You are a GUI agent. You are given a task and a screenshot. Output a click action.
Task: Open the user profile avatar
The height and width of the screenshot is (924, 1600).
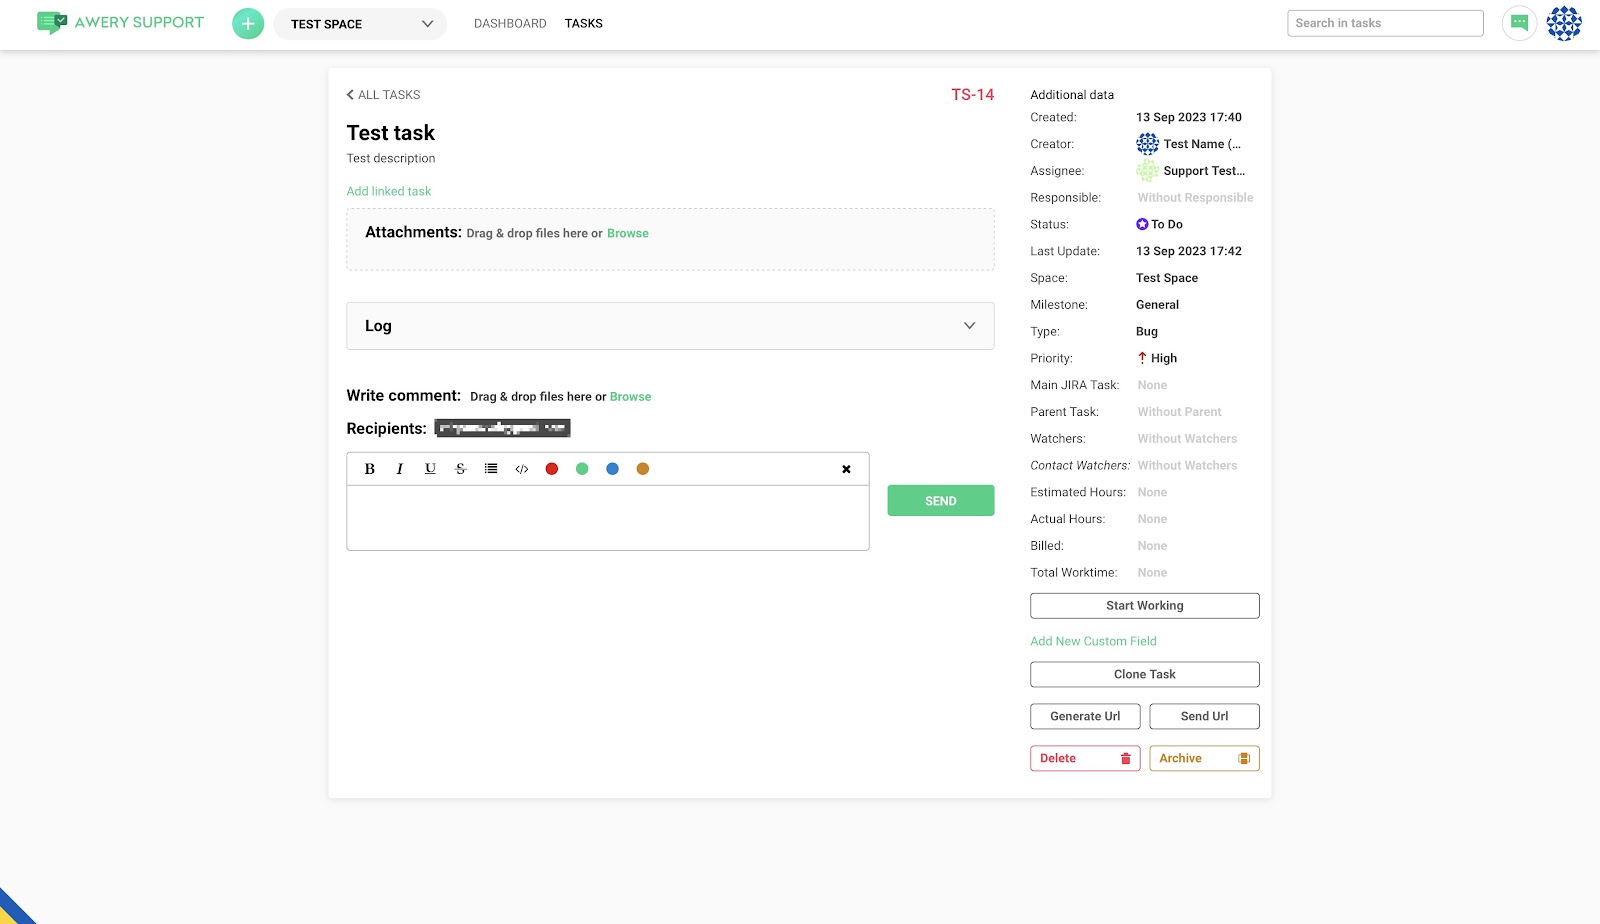coord(1564,23)
